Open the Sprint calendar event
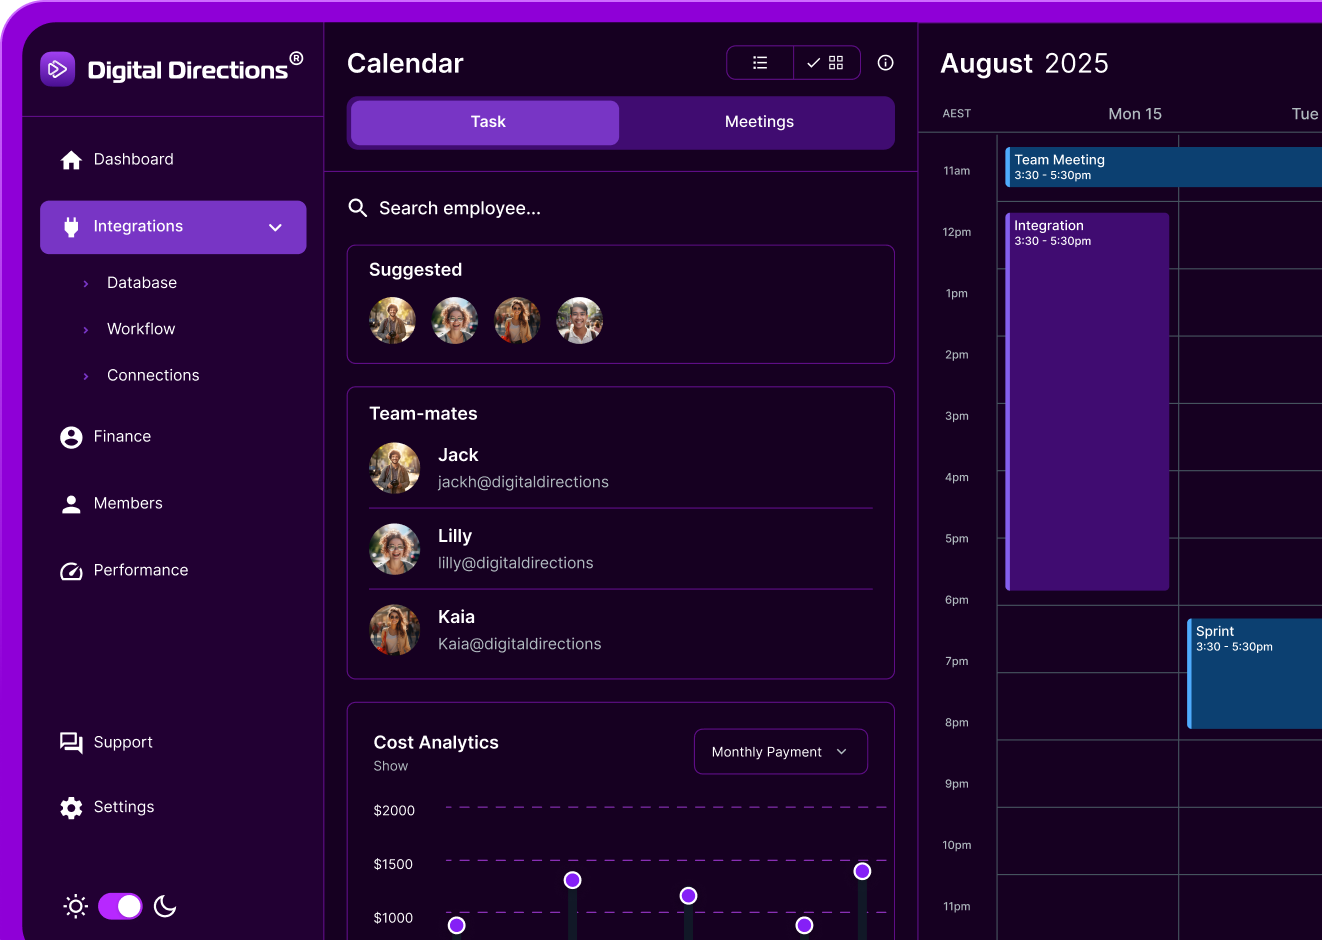 point(1254,673)
